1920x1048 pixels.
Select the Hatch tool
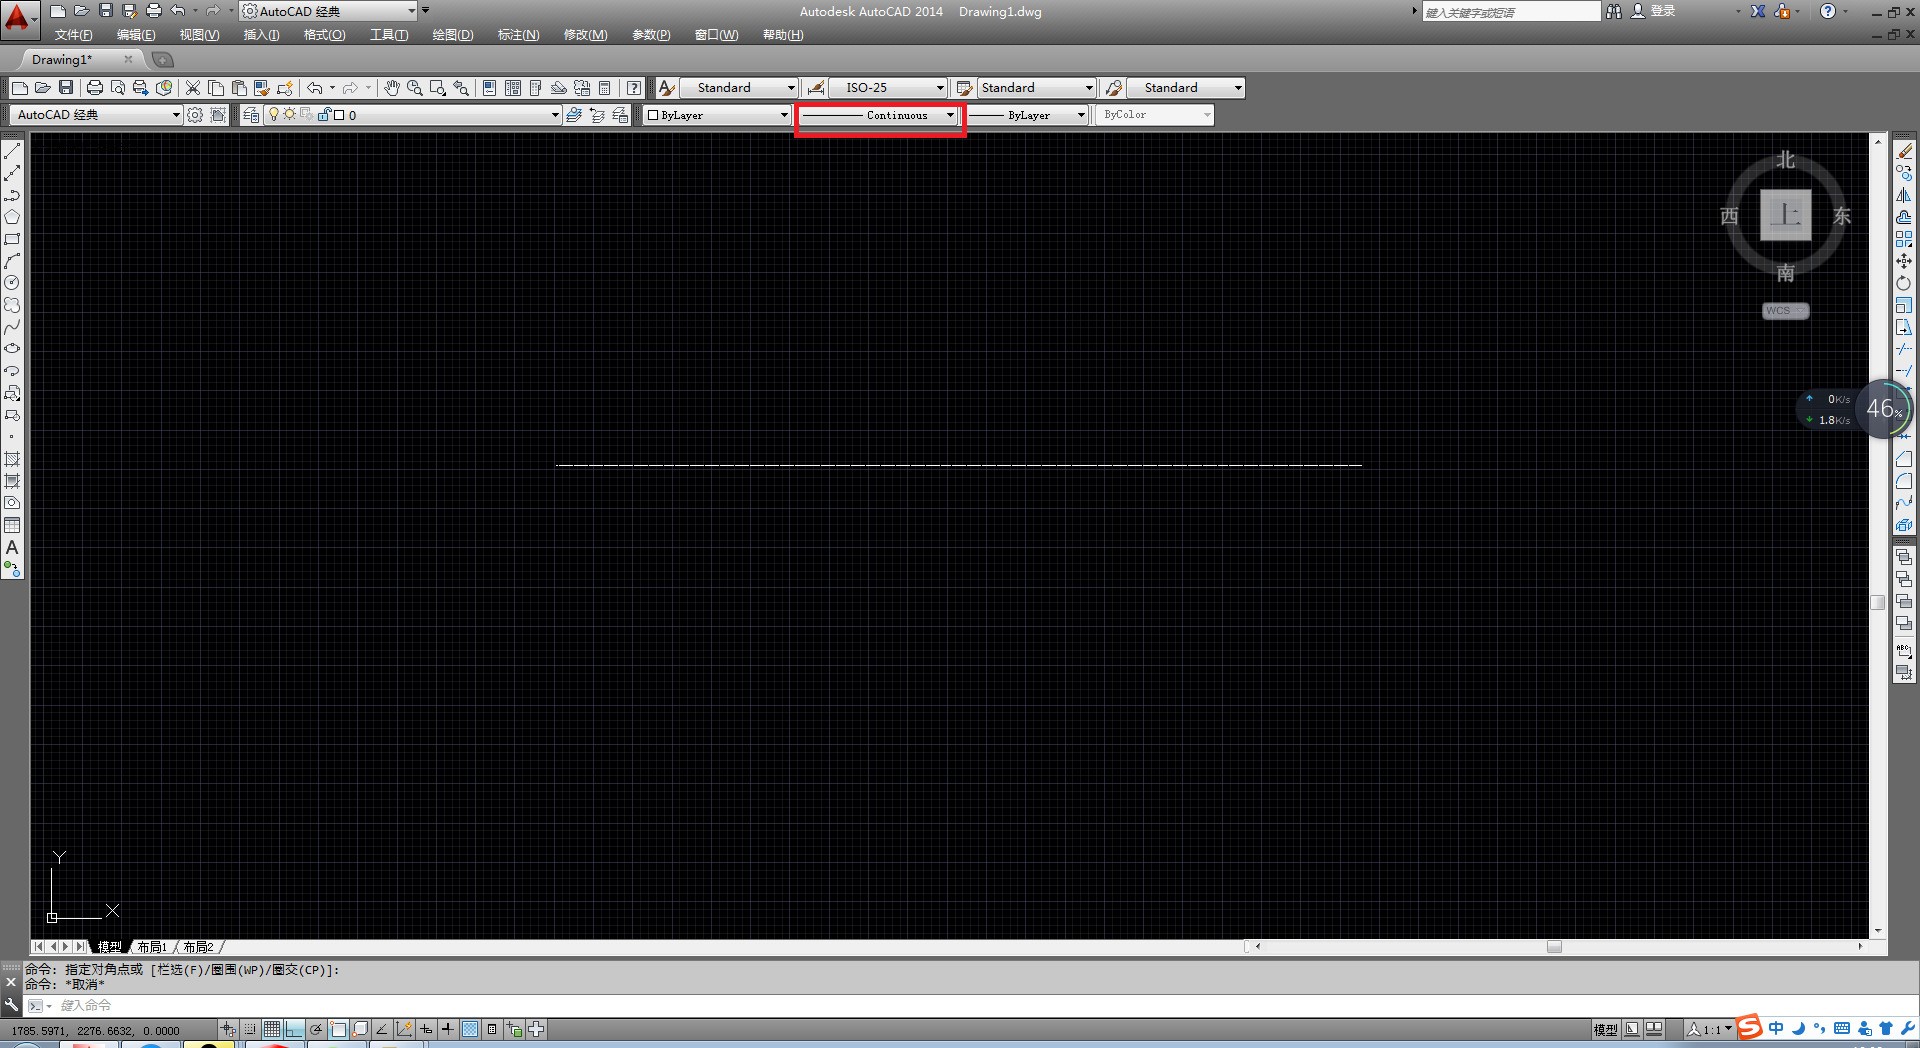pyautogui.click(x=12, y=459)
